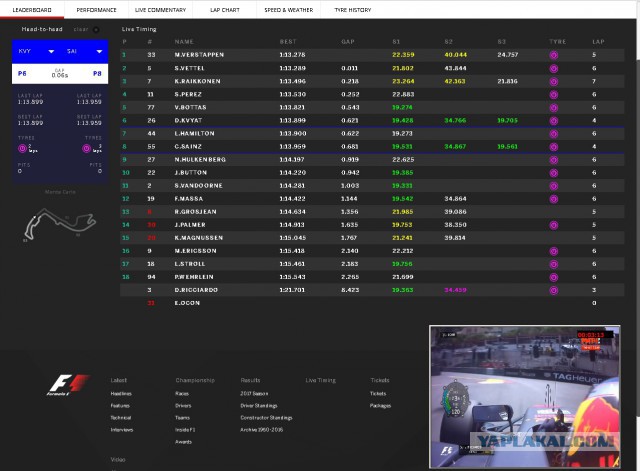
Task: Click the tyre icon in S.Perez's row
Action: coord(553,94)
